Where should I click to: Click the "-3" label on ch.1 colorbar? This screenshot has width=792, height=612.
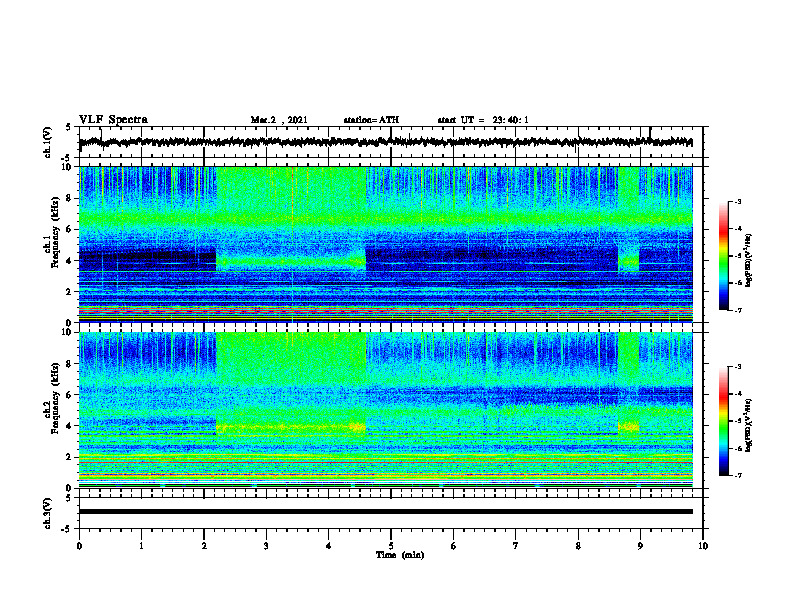[737, 202]
